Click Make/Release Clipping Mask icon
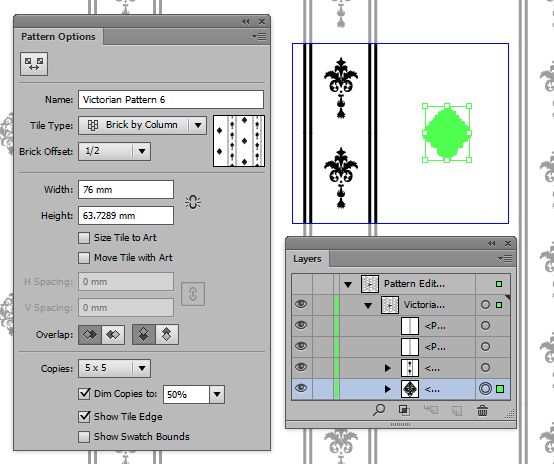The height and width of the screenshot is (464, 554). [x=404, y=410]
